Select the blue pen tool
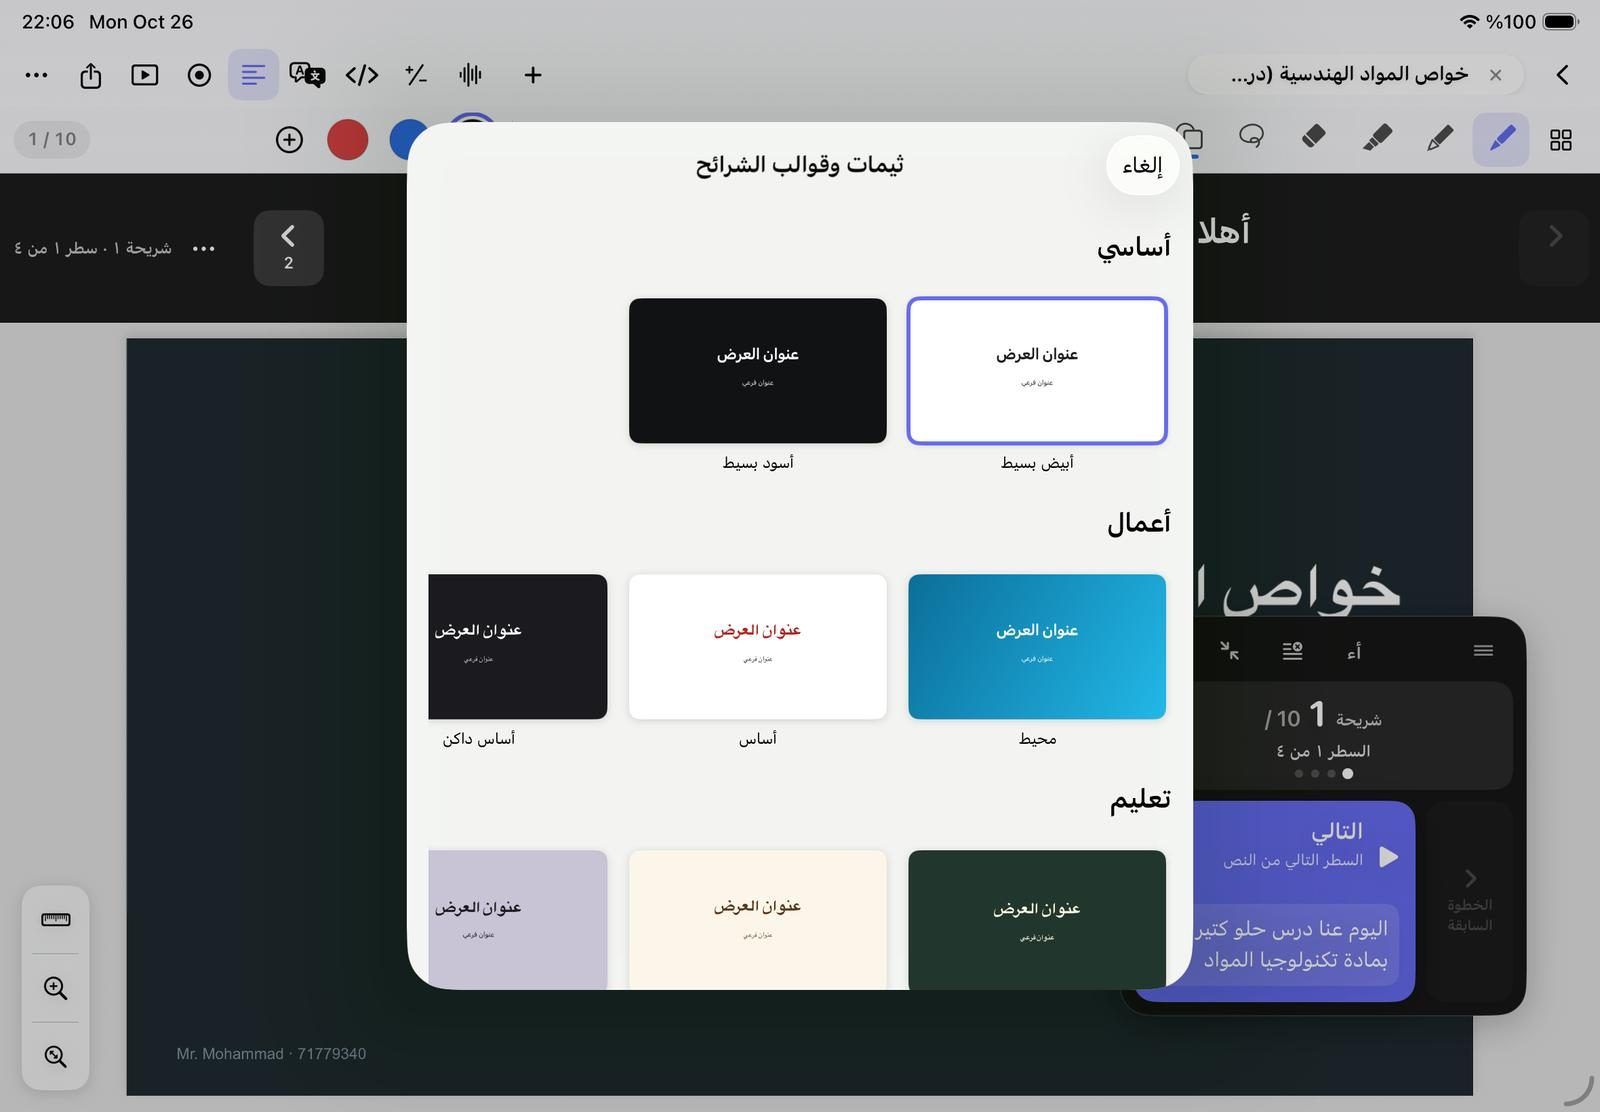 click(1500, 140)
